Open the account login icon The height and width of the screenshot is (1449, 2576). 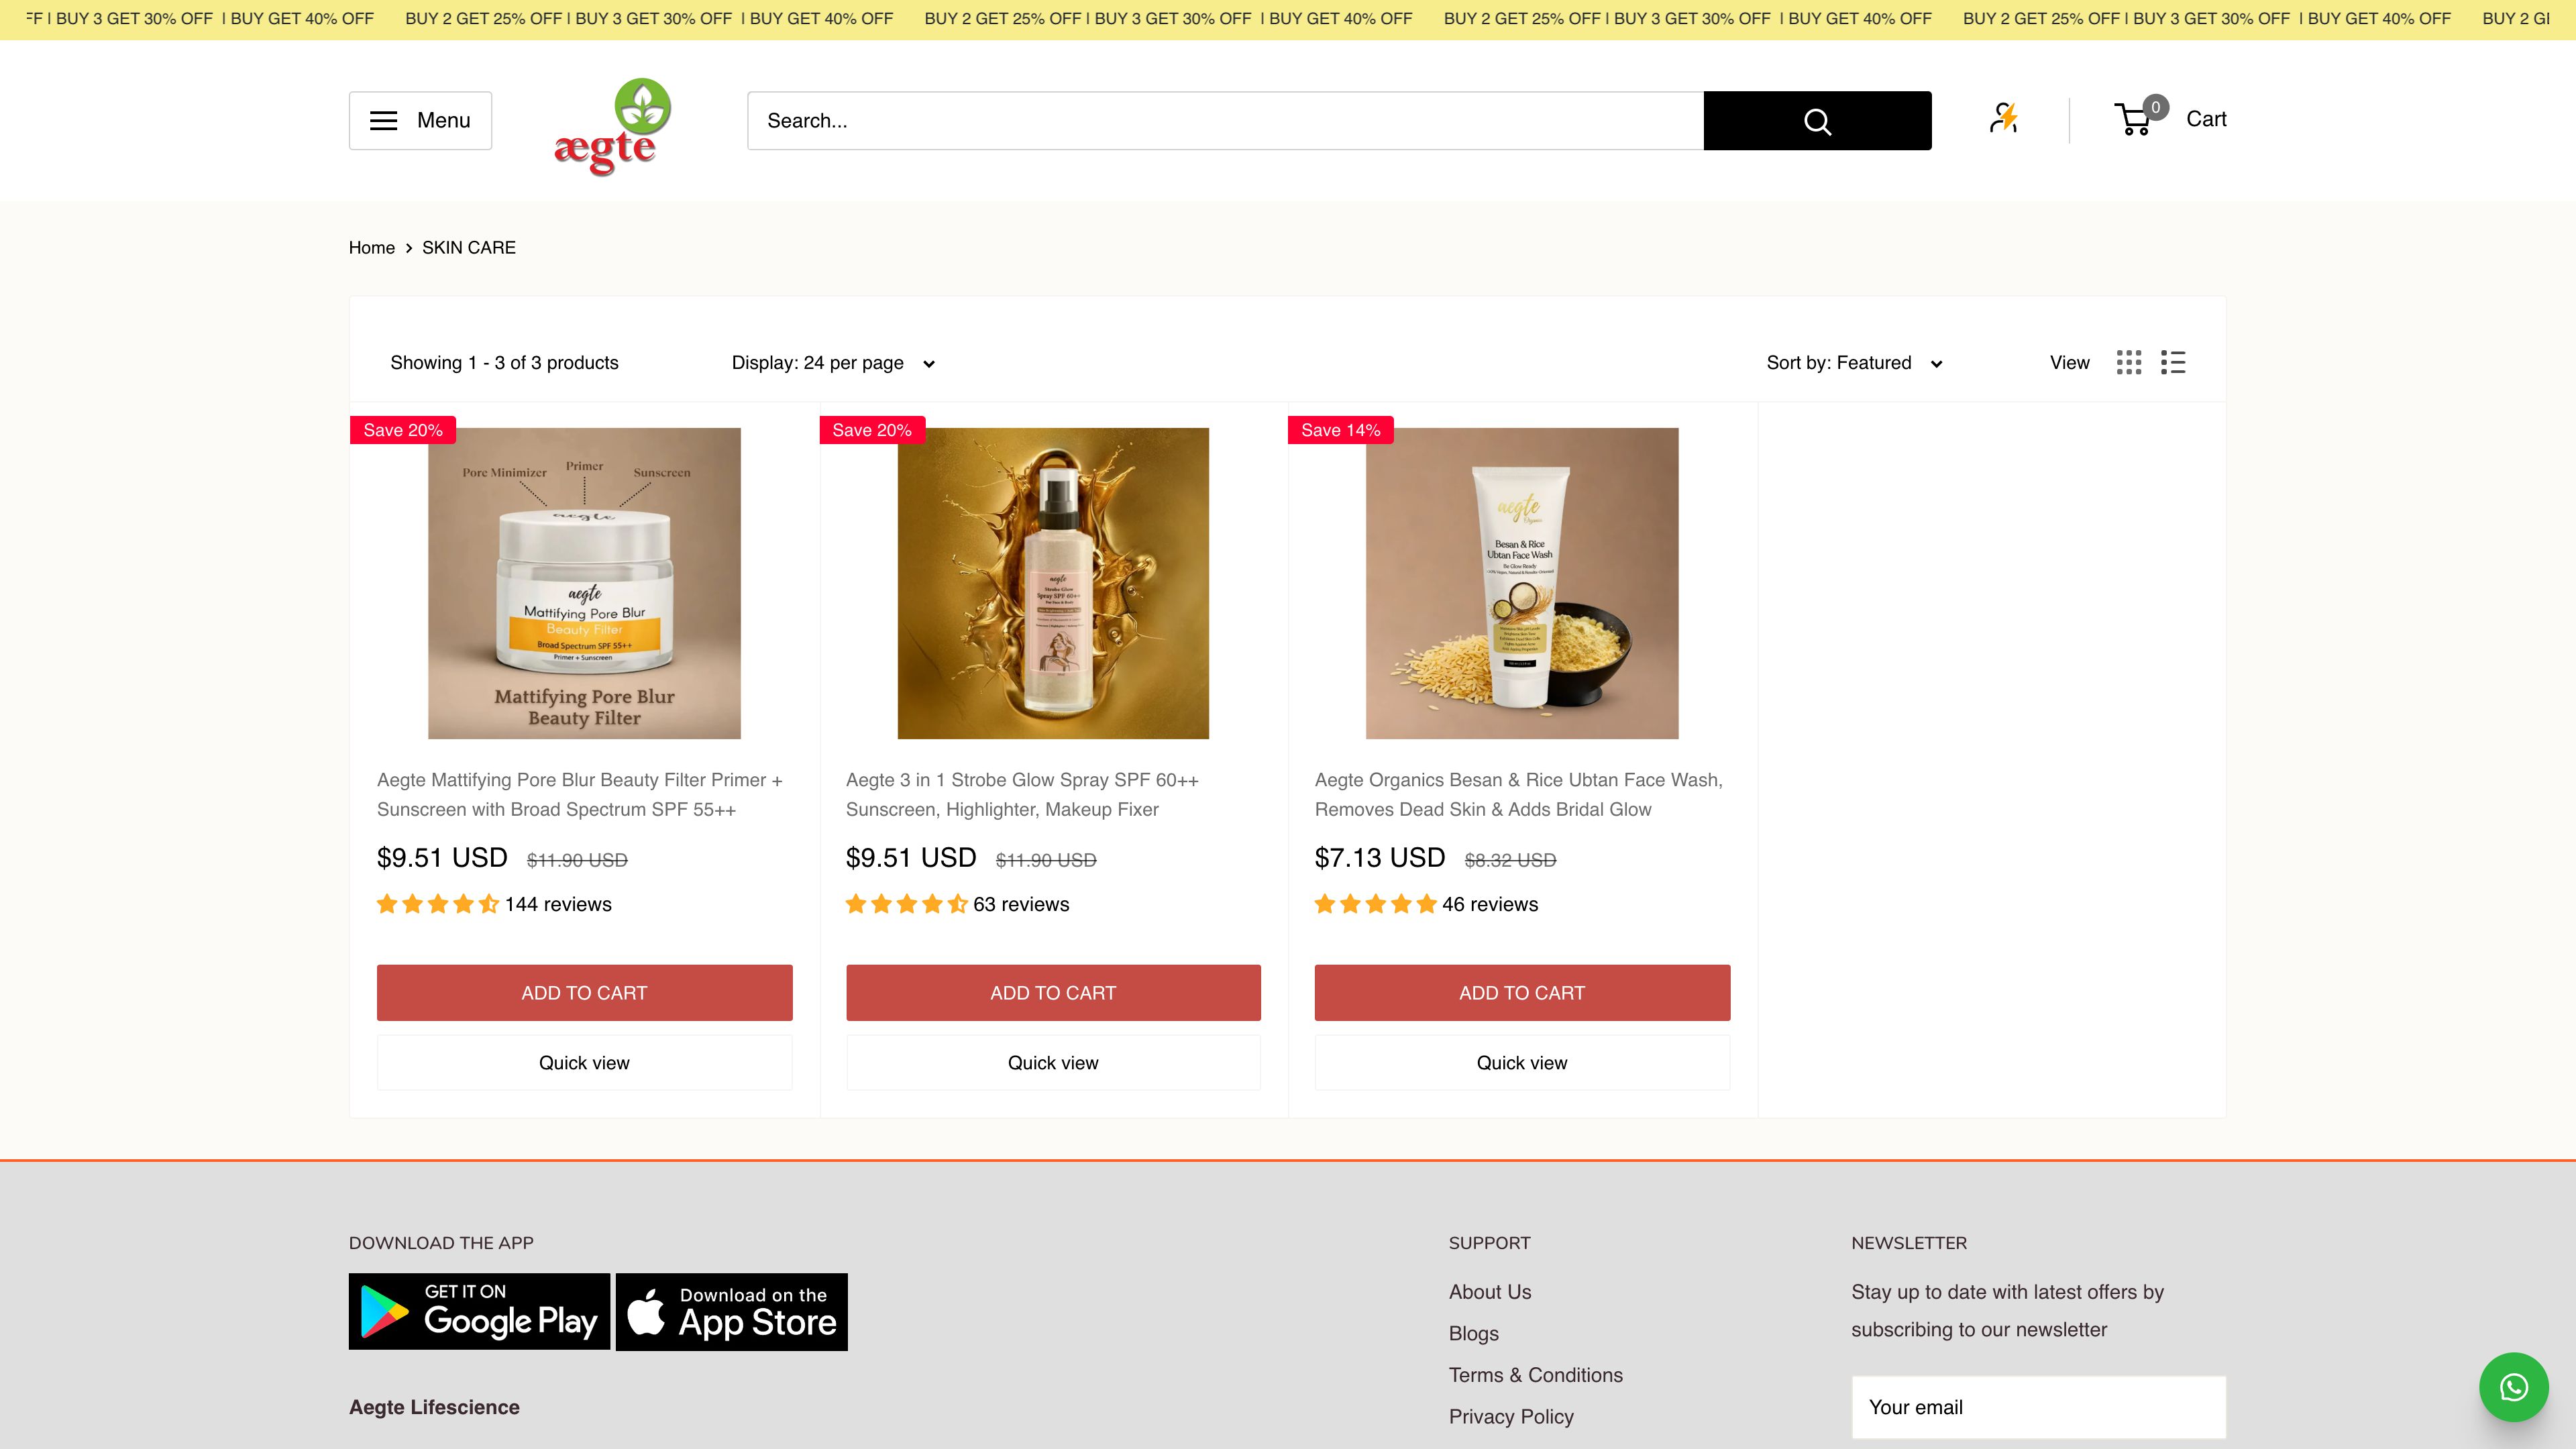pyautogui.click(x=2003, y=119)
